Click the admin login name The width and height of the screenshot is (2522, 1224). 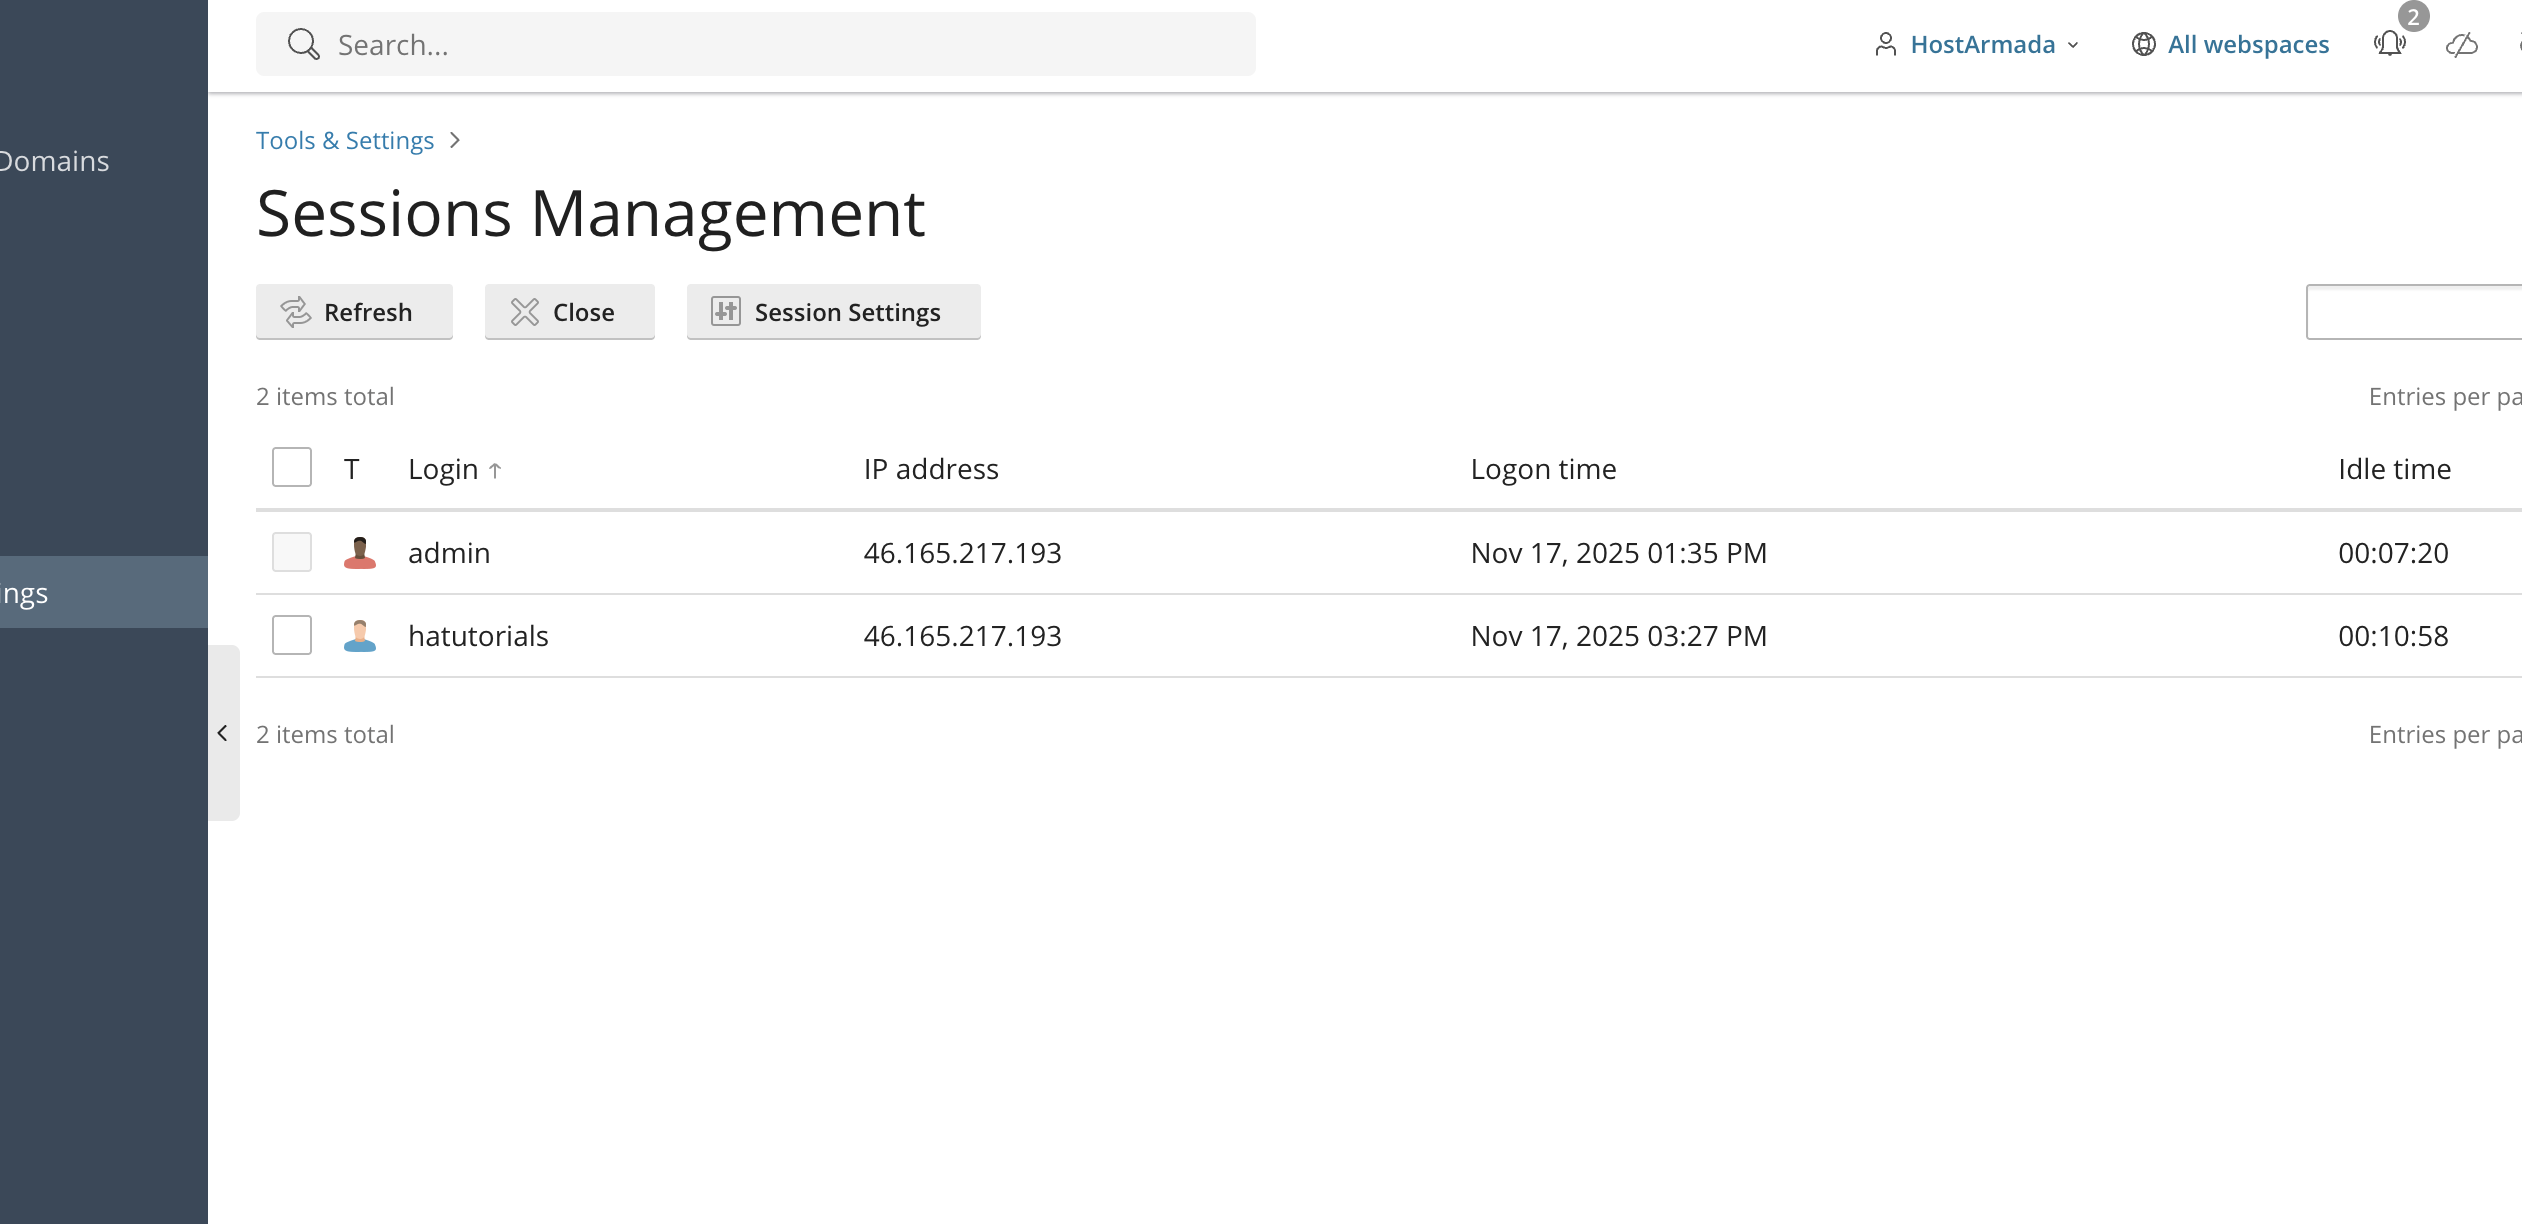(x=449, y=552)
